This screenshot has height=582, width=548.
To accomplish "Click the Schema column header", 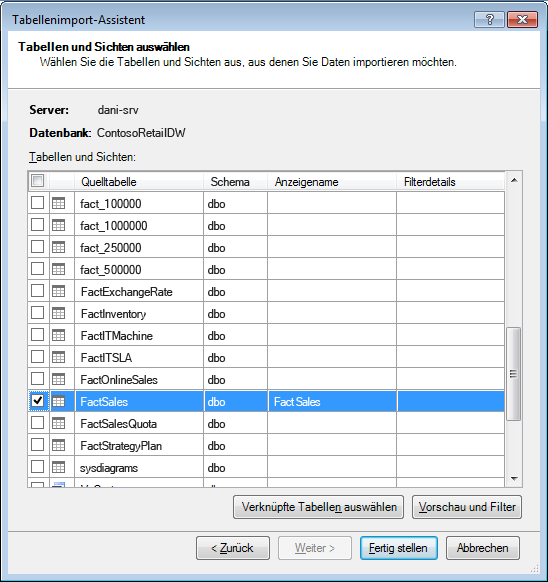I will [x=235, y=182].
